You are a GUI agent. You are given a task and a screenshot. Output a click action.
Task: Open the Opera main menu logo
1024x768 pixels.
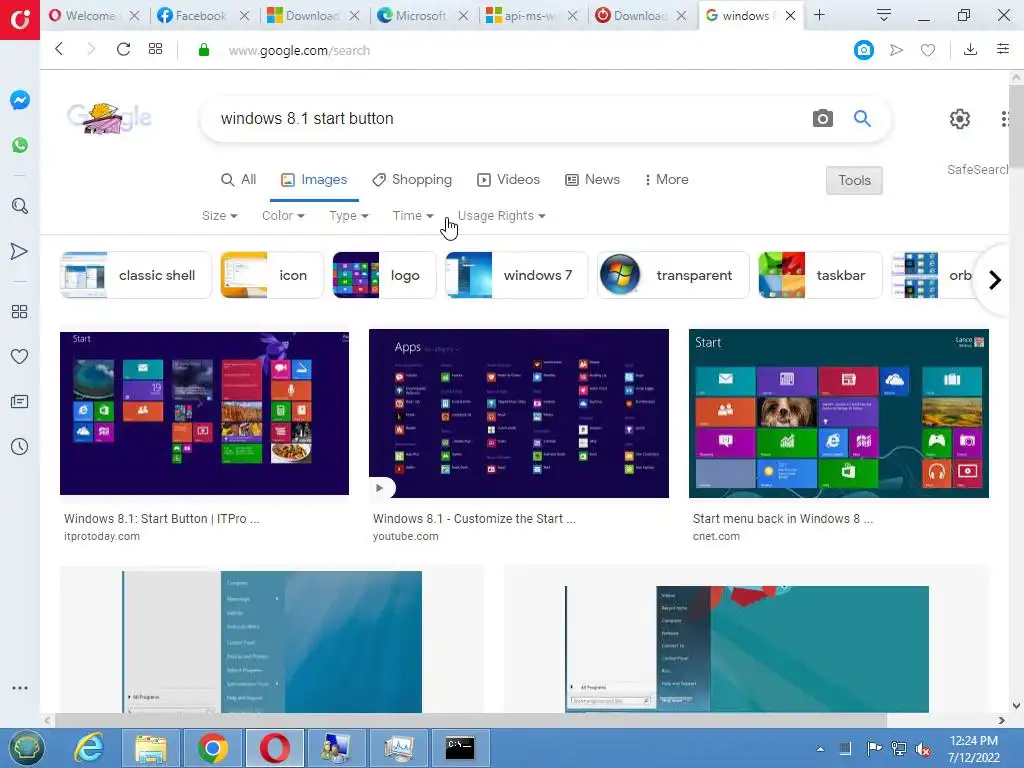pyautogui.click(x=20, y=20)
